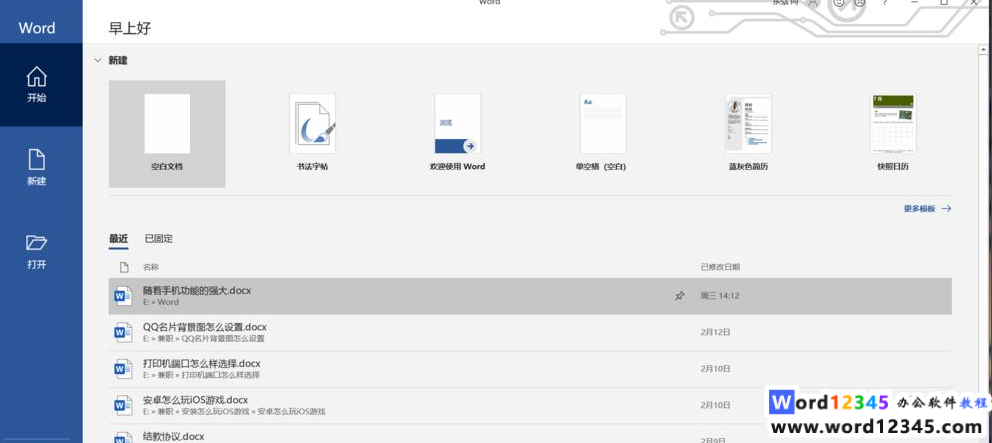992x443 pixels.
Task: Collapse the 新建 section chevron
Action: click(x=97, y=60)
